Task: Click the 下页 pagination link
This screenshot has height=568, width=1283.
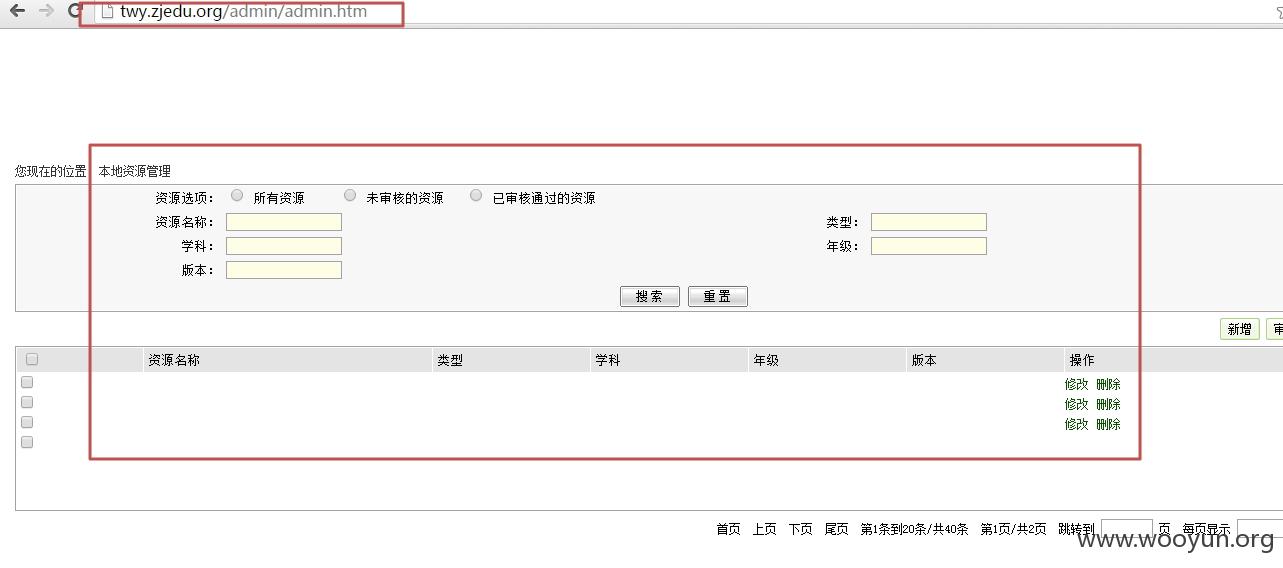Action: click(x=800, y=529)
